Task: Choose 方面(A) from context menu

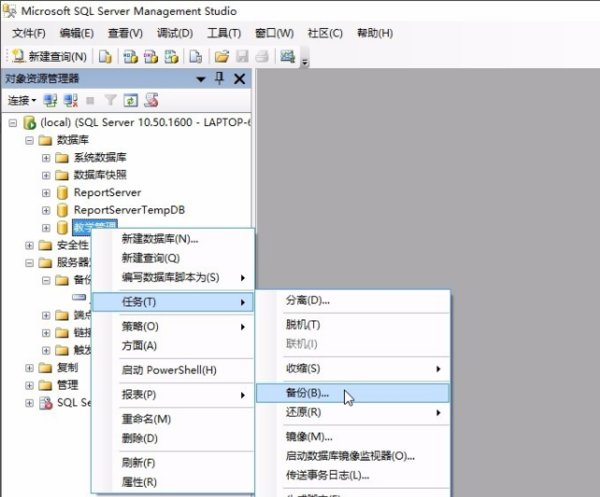Action: click(x=173, y=346)
